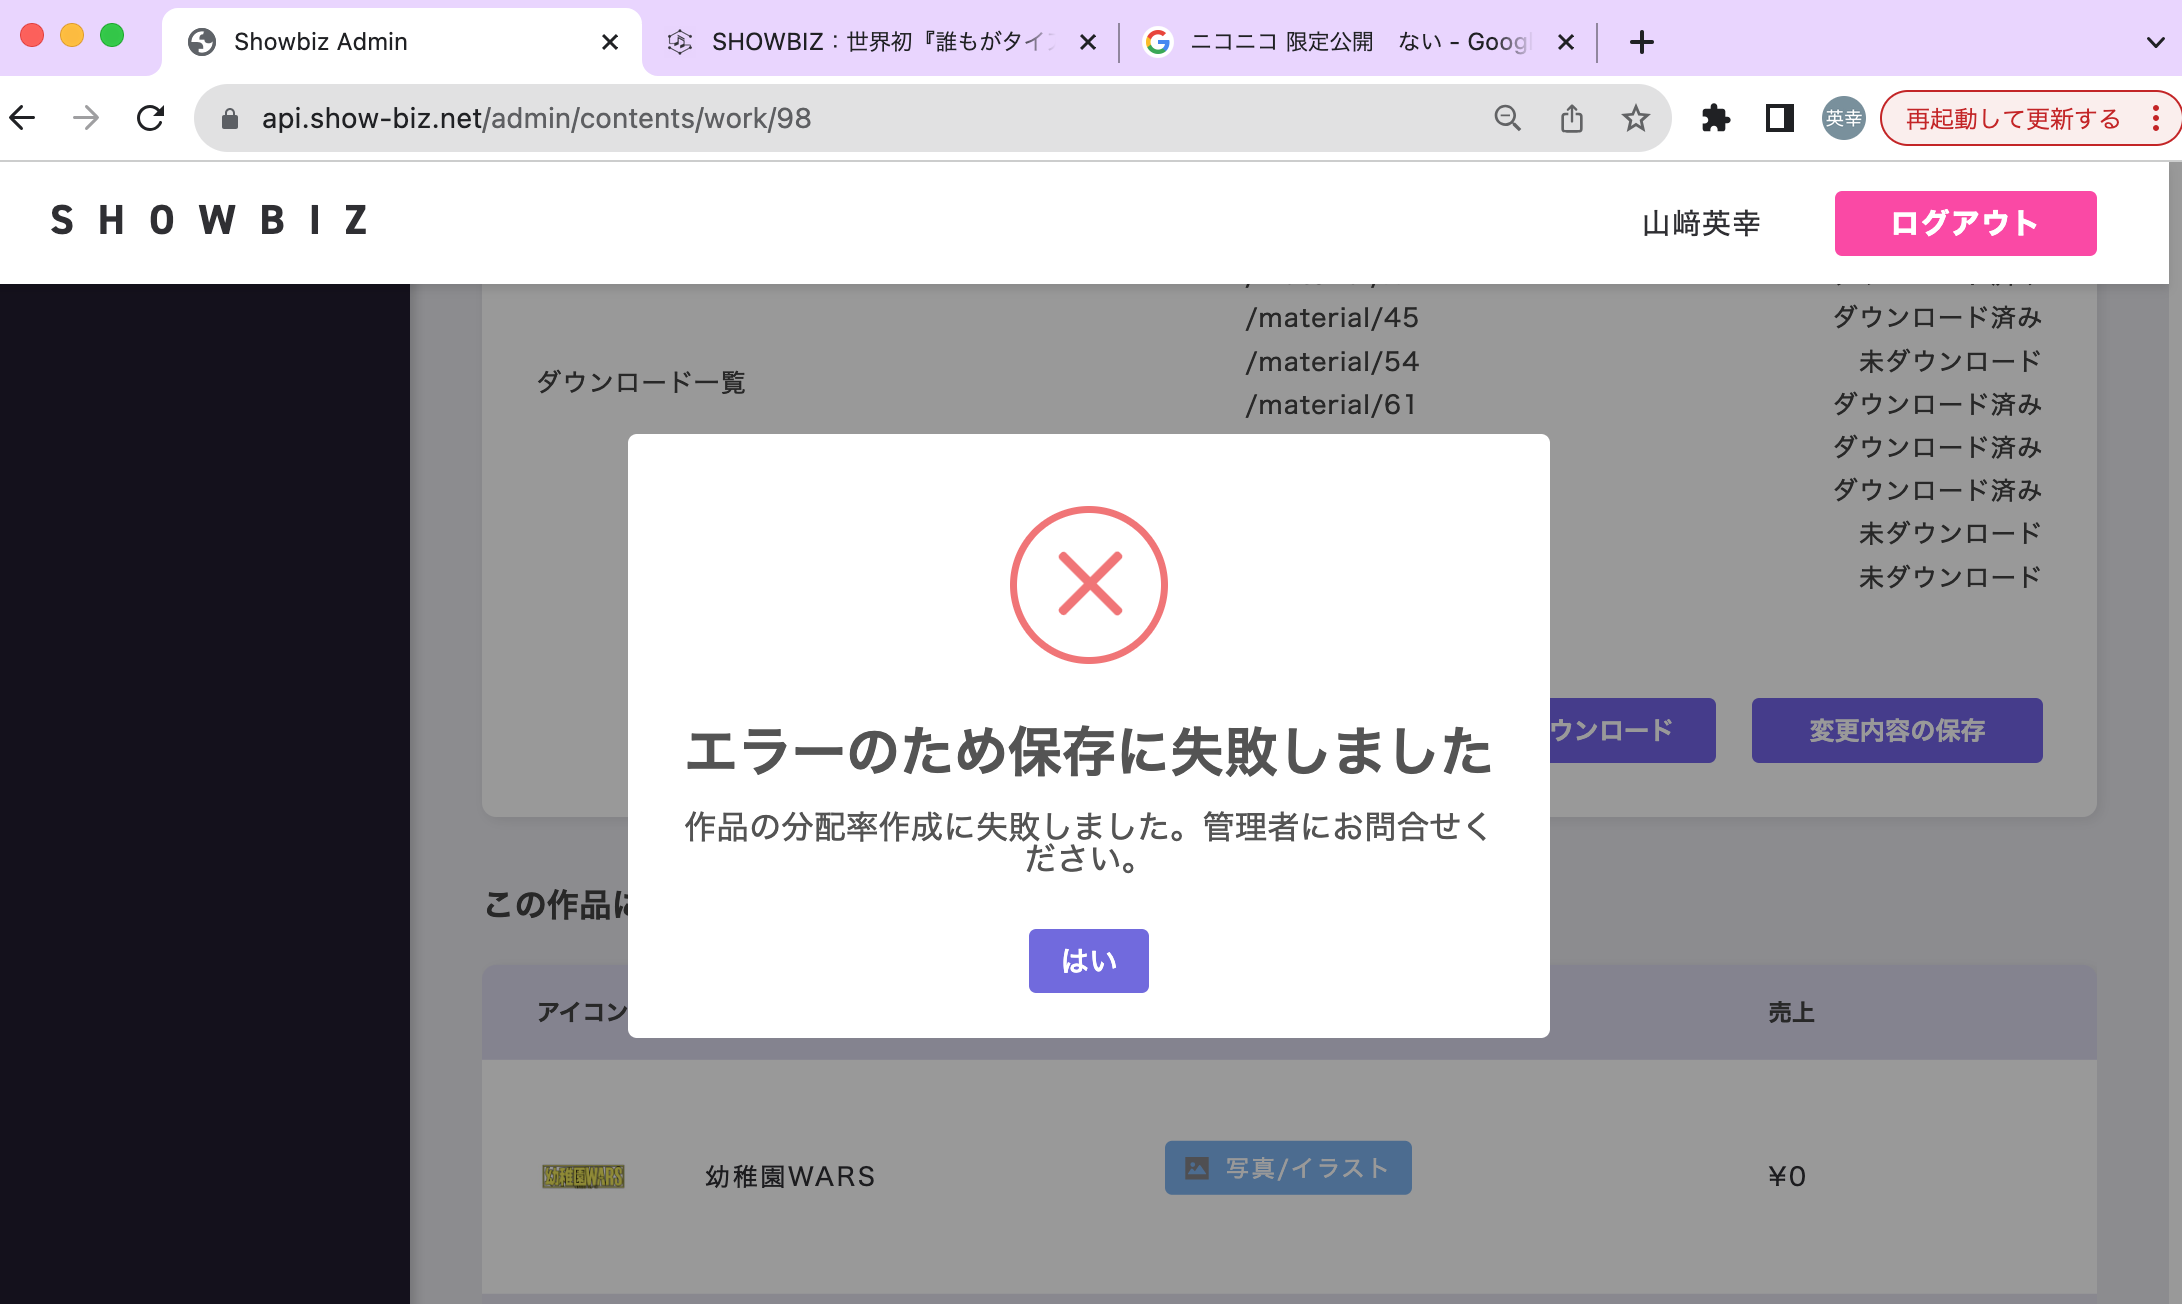Open the extensions puzzle icon
This screenshot has height=1304, width=2182.
click(1715, 118)
